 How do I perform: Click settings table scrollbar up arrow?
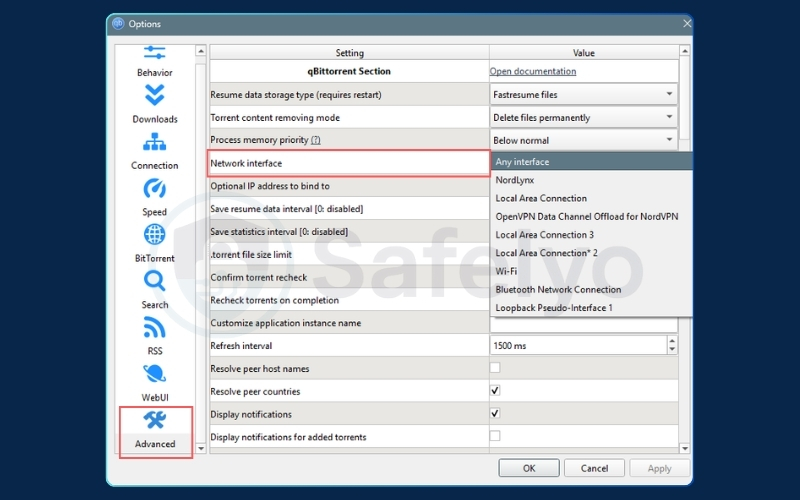685,51
